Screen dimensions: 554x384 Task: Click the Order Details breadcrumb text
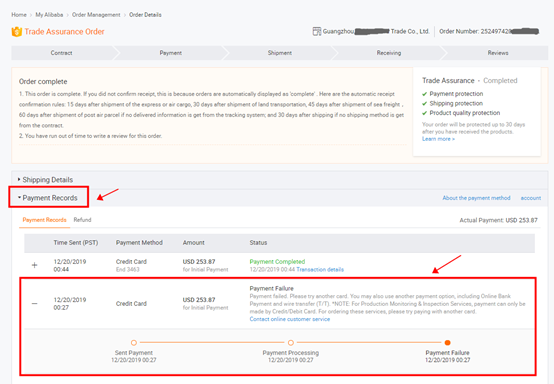pyautogui.click(x=145, y=14)
